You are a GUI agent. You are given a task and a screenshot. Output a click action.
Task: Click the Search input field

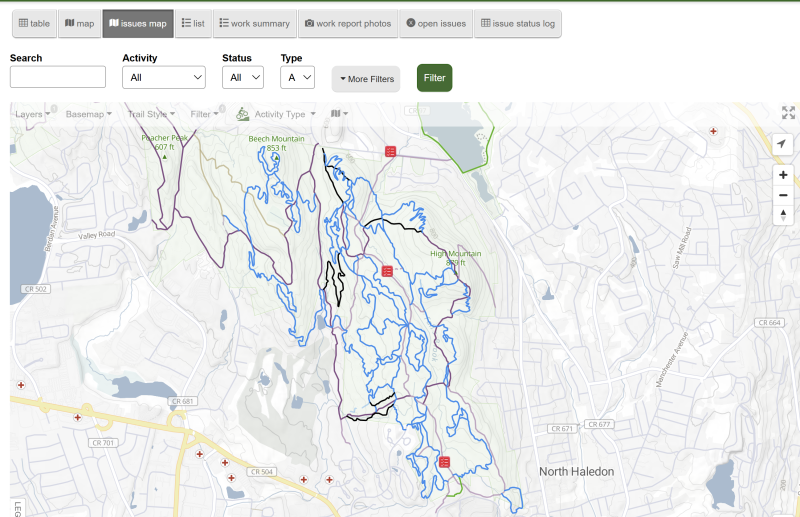pos(58,77)
